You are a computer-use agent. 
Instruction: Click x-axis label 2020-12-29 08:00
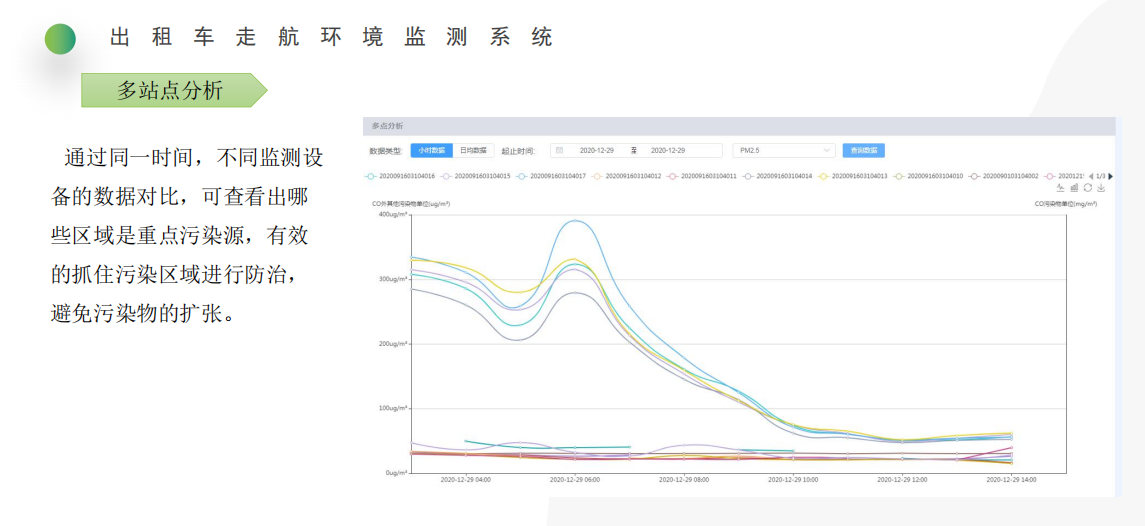(683, 481)
